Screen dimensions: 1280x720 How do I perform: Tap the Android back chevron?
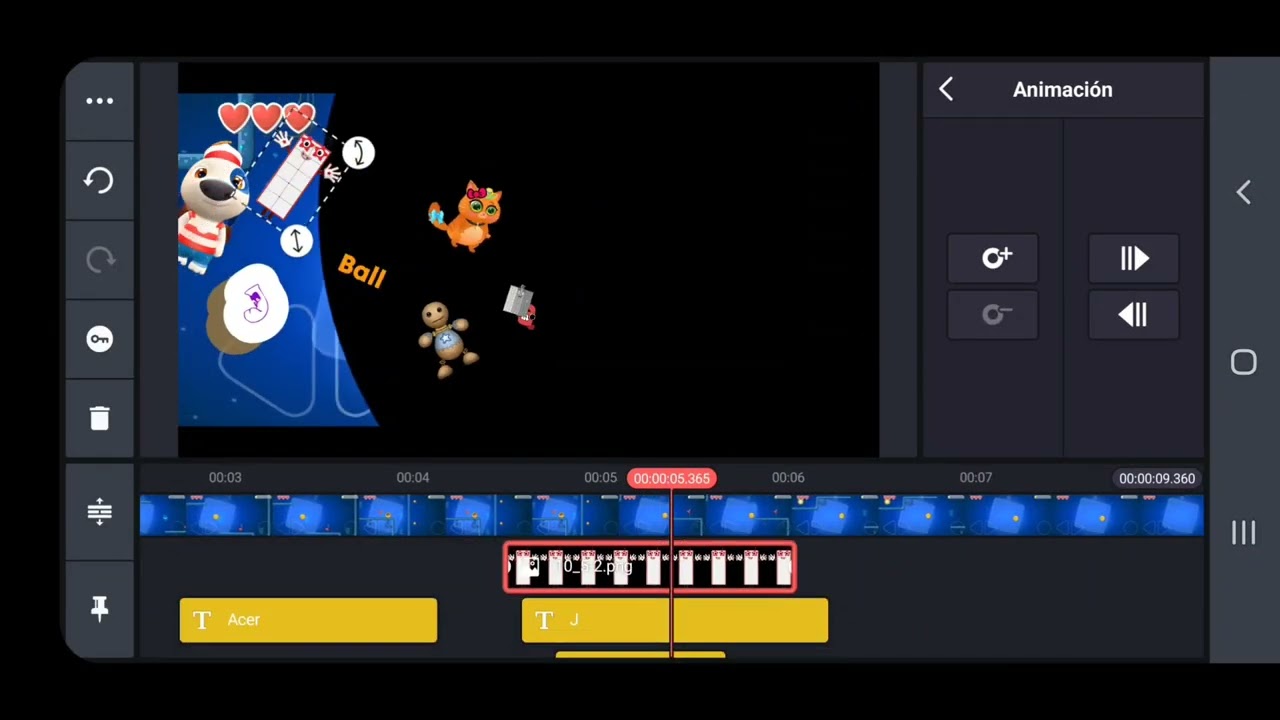coord(1244,192)
